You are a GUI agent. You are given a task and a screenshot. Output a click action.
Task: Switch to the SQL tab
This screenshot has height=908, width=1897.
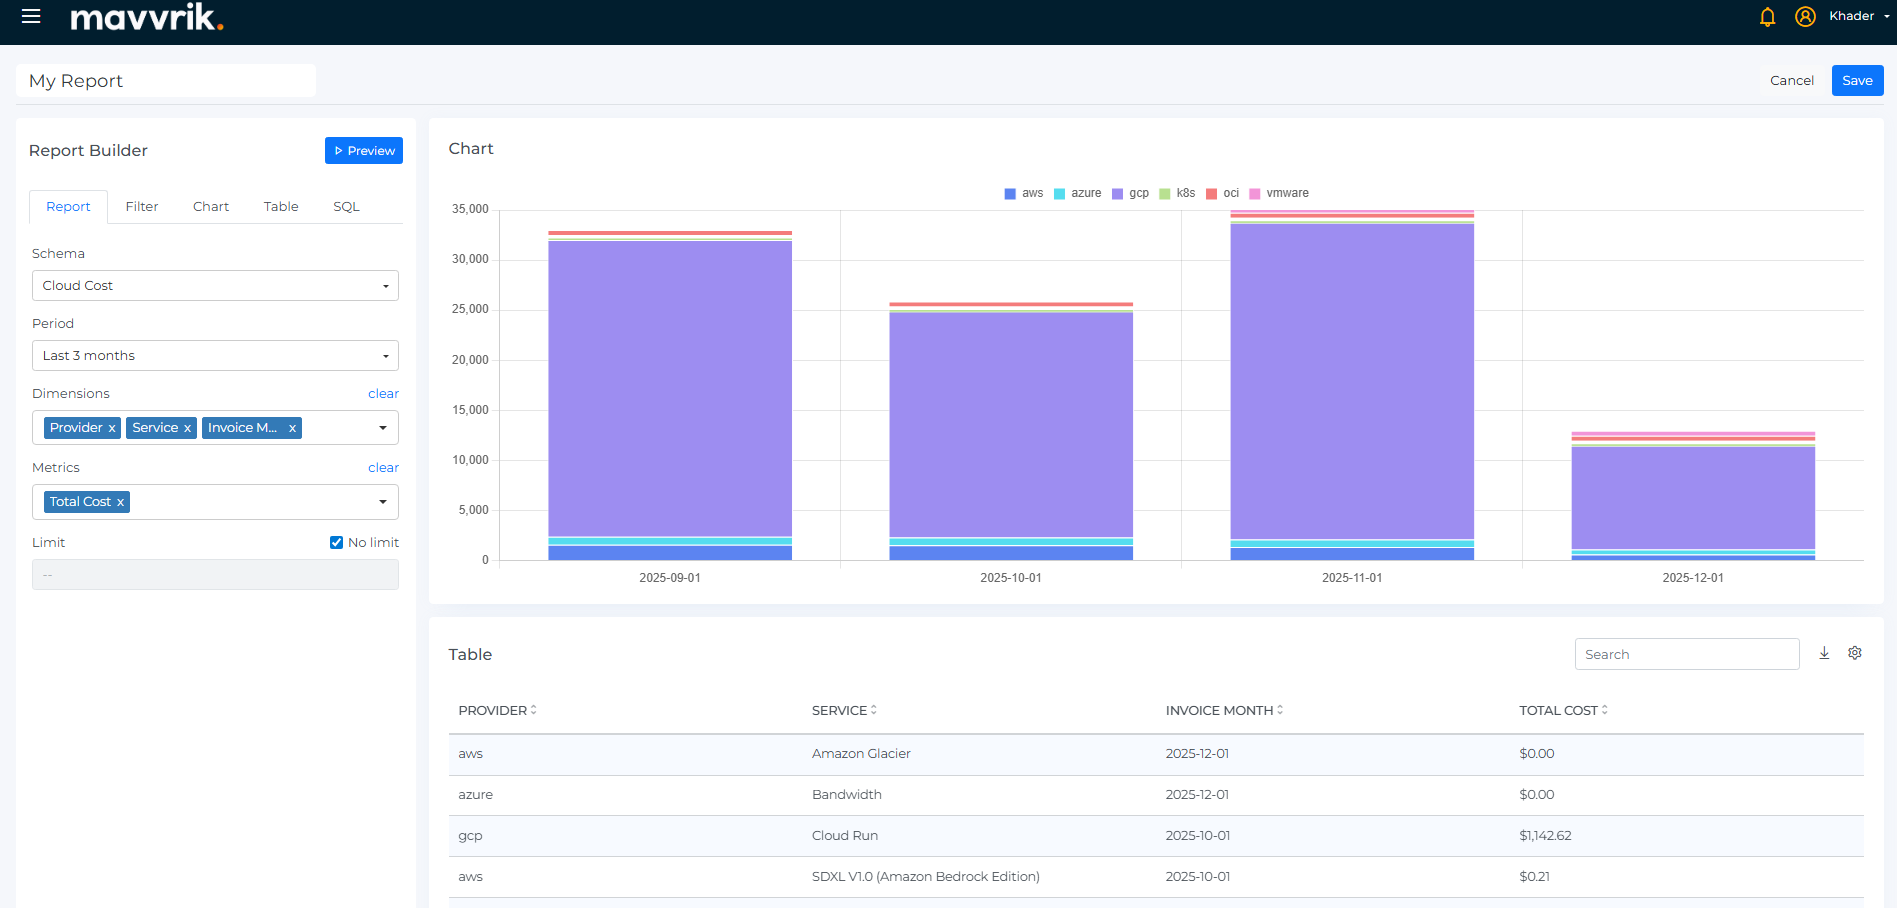pos(346,207)
